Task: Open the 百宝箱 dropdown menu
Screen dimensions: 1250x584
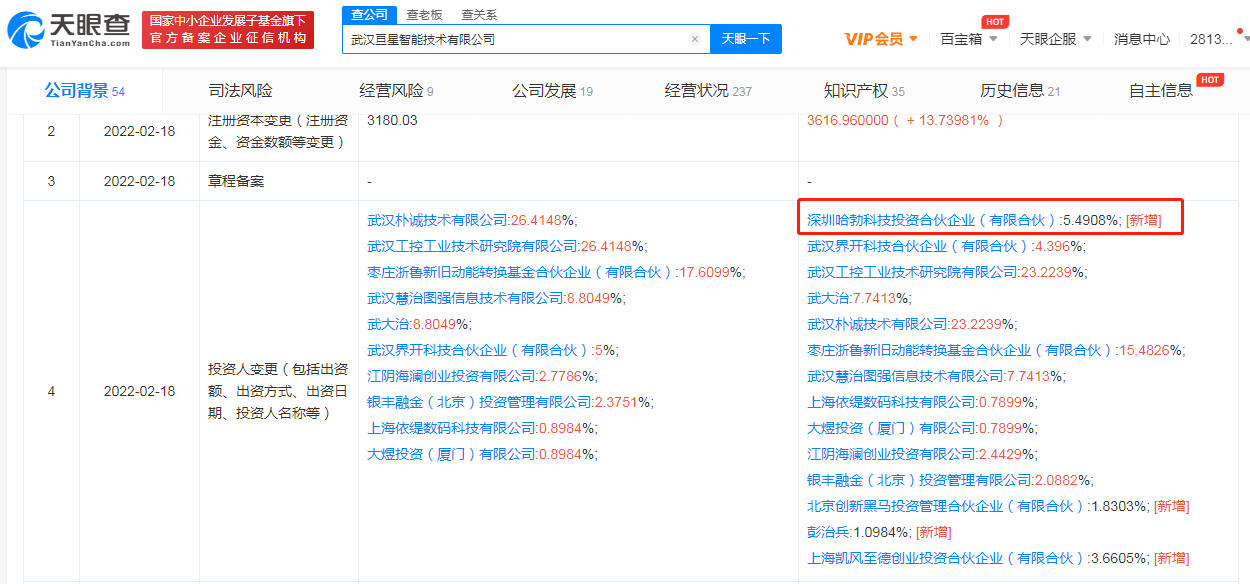Action: (x=969, y=39)
